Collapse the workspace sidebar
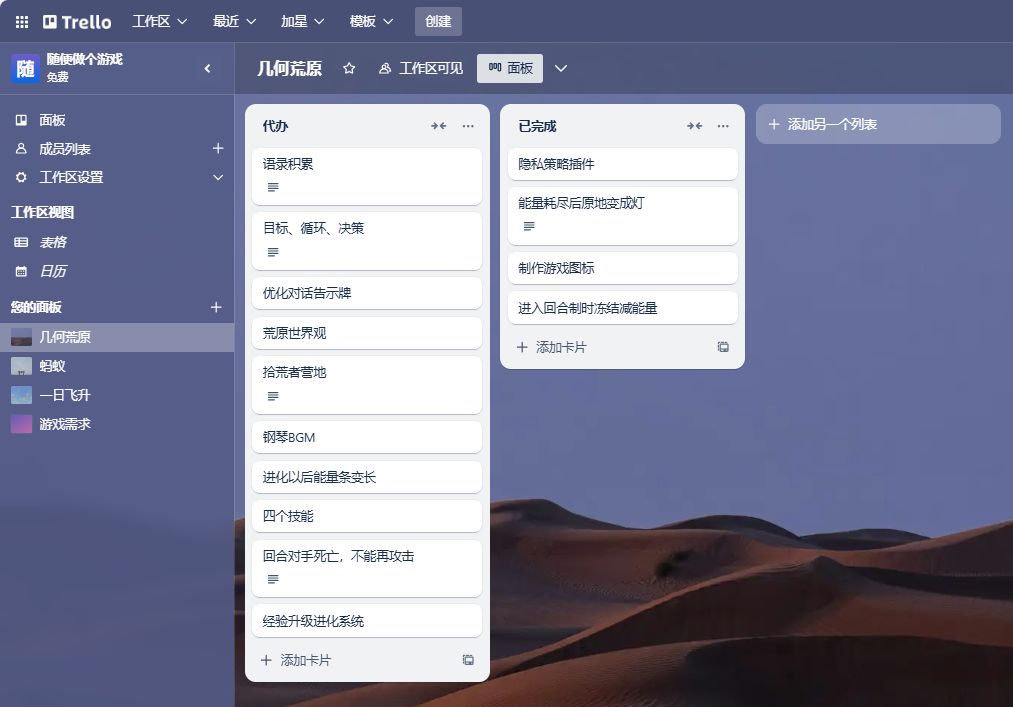Viewport: 1013px width, 707px height. 207,69
